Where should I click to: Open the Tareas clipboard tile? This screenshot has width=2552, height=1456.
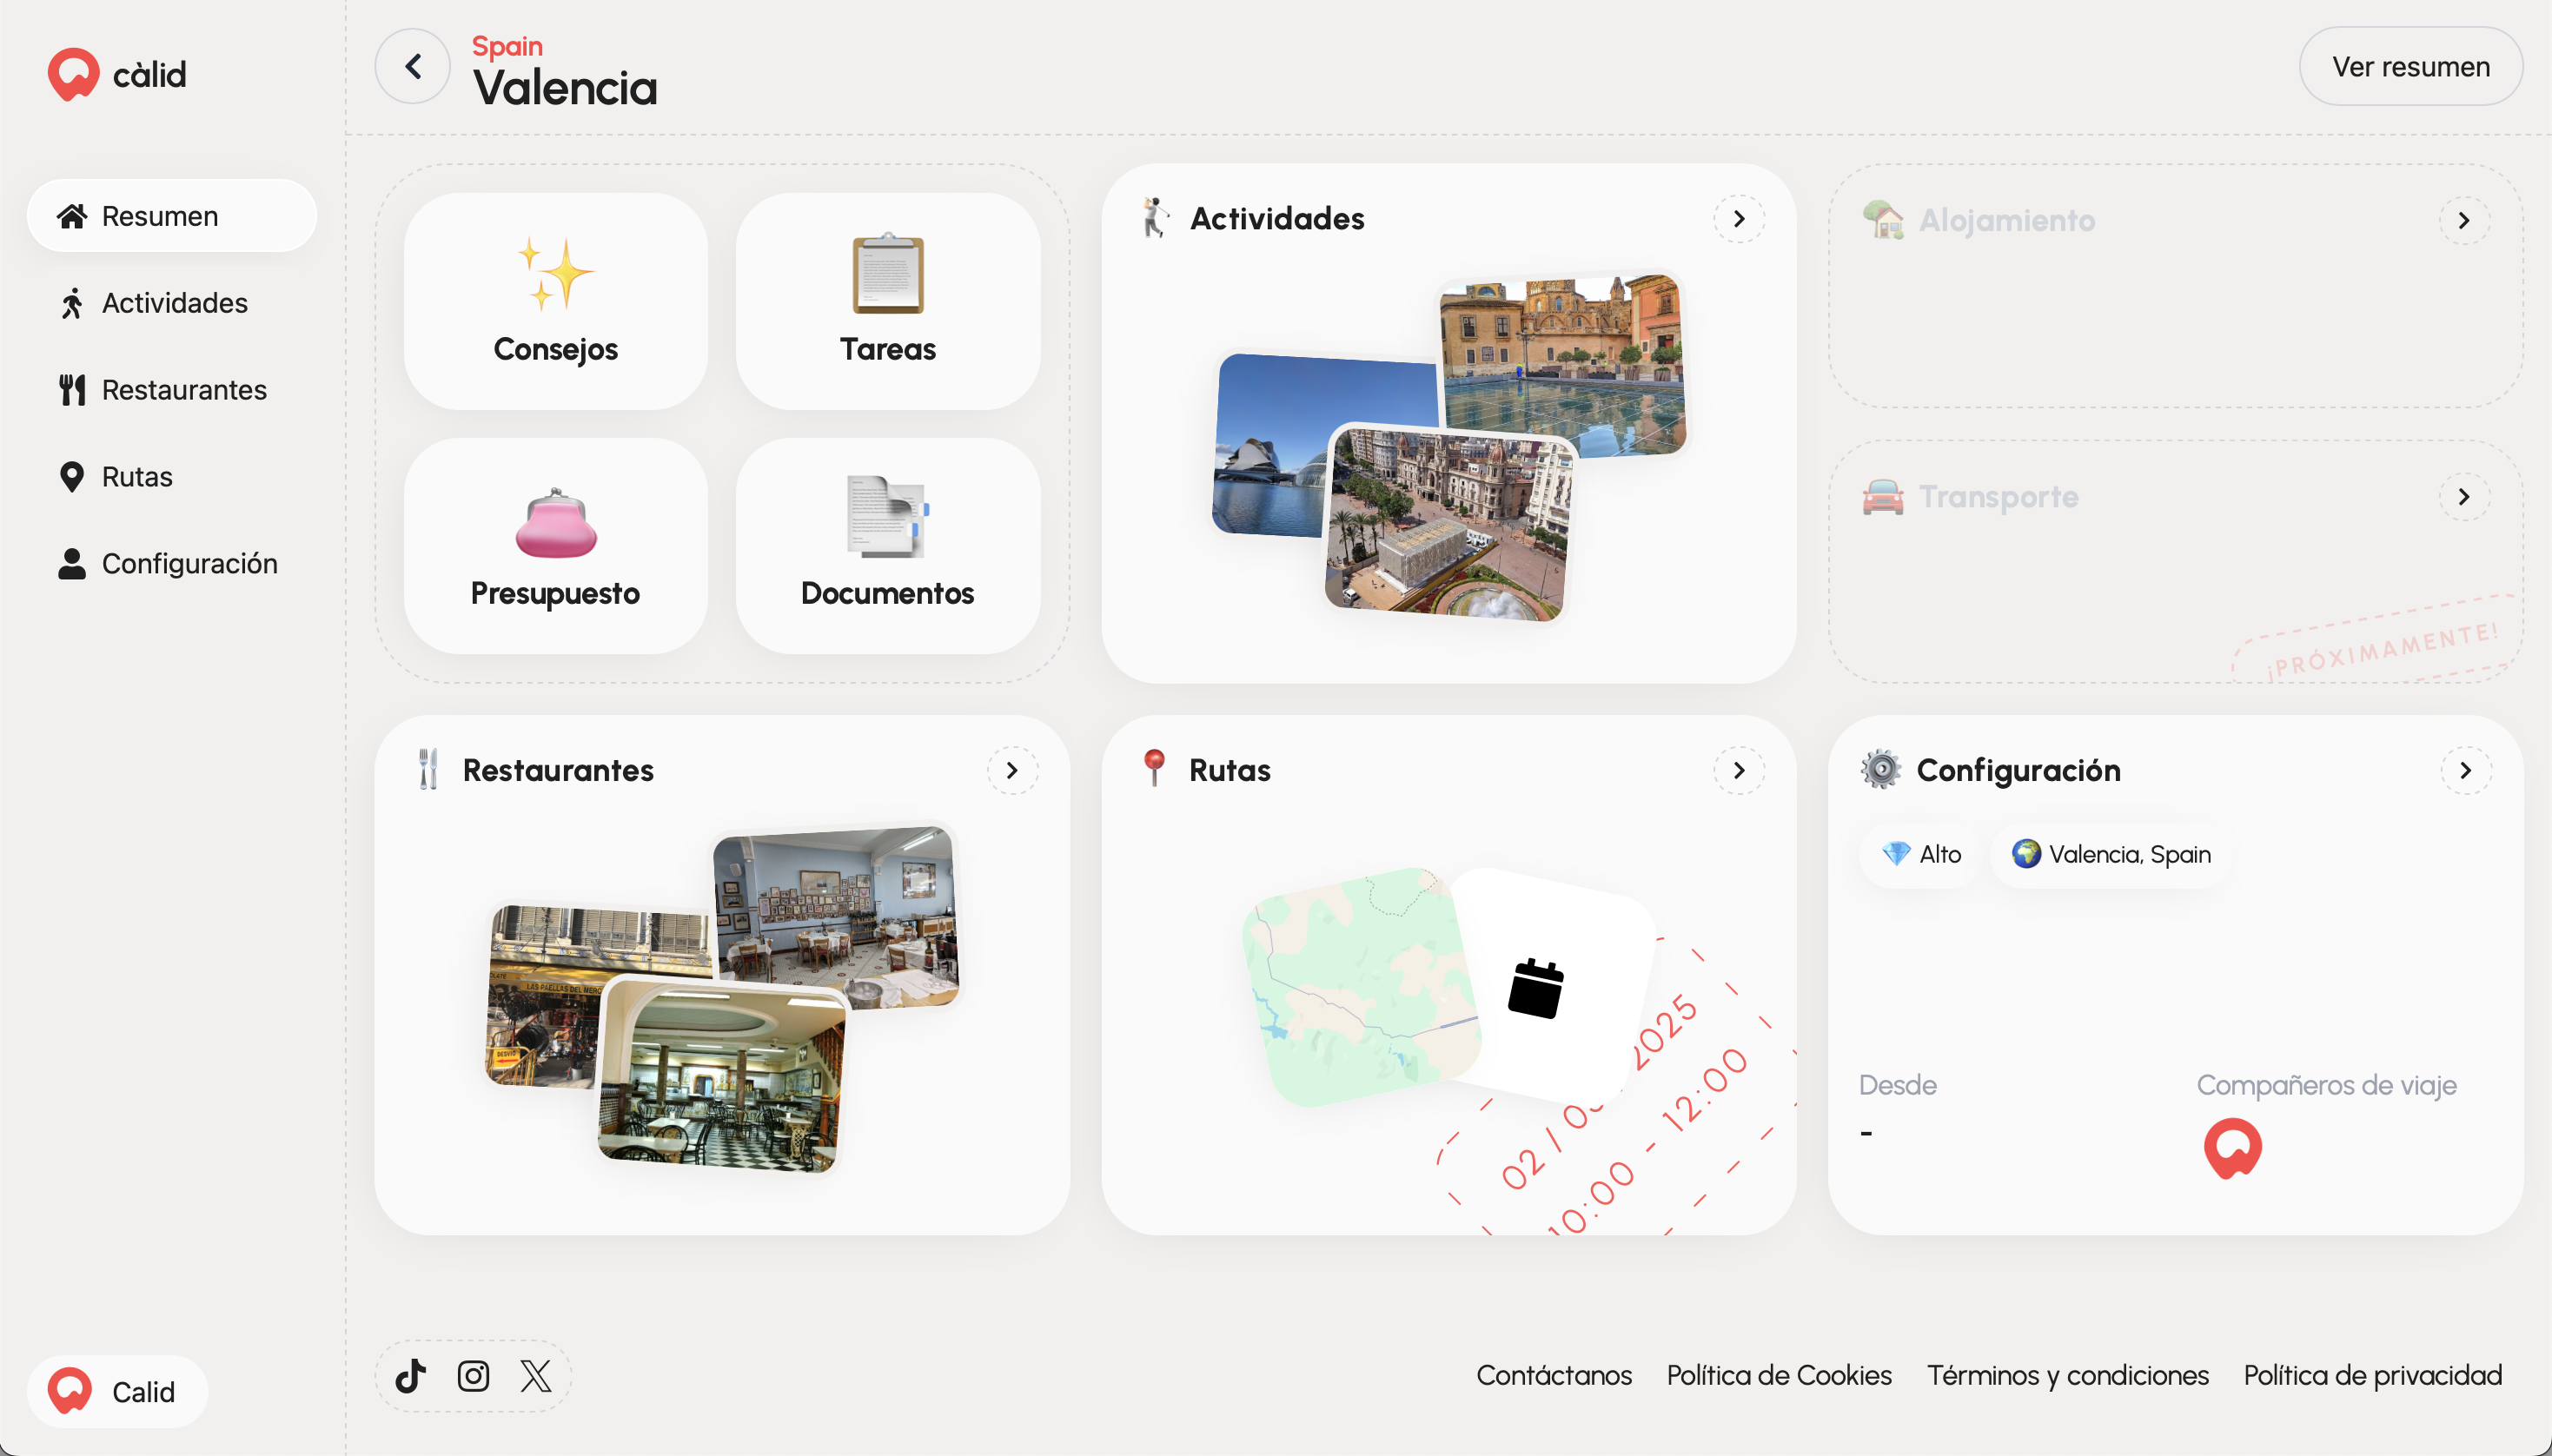pos(887,301)
